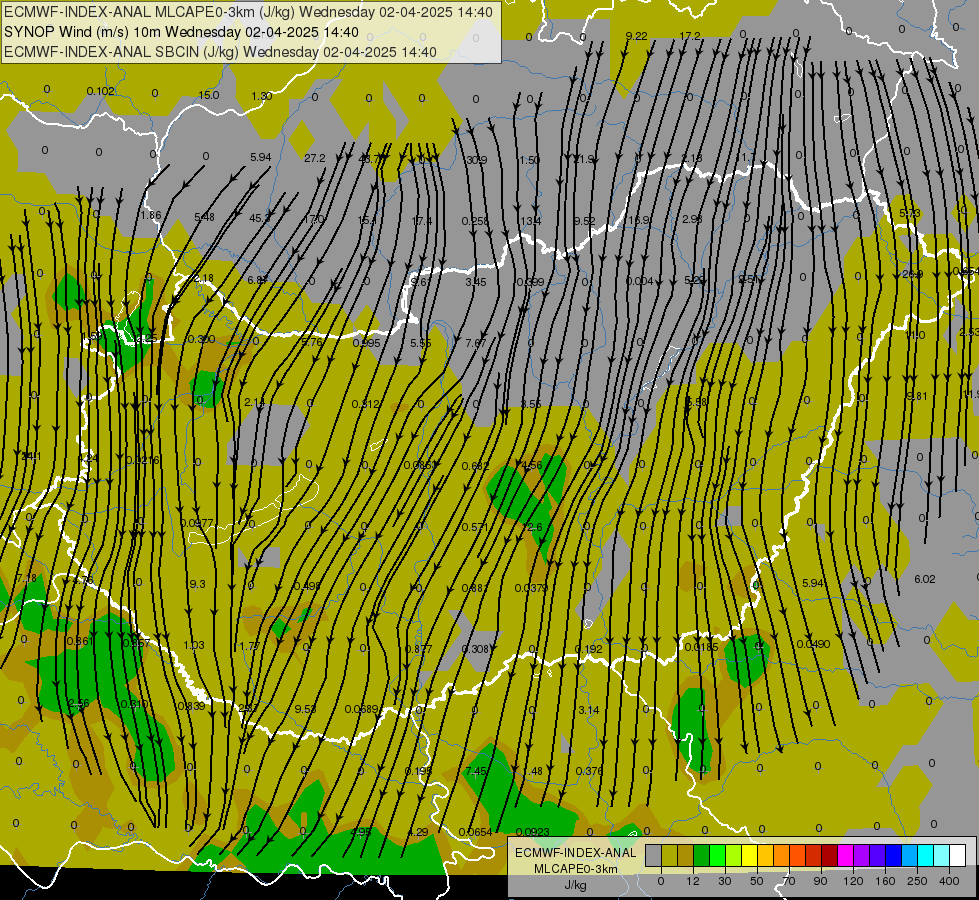Click the map value 5.48
The image size is (979, 900).
click(204, 217)
